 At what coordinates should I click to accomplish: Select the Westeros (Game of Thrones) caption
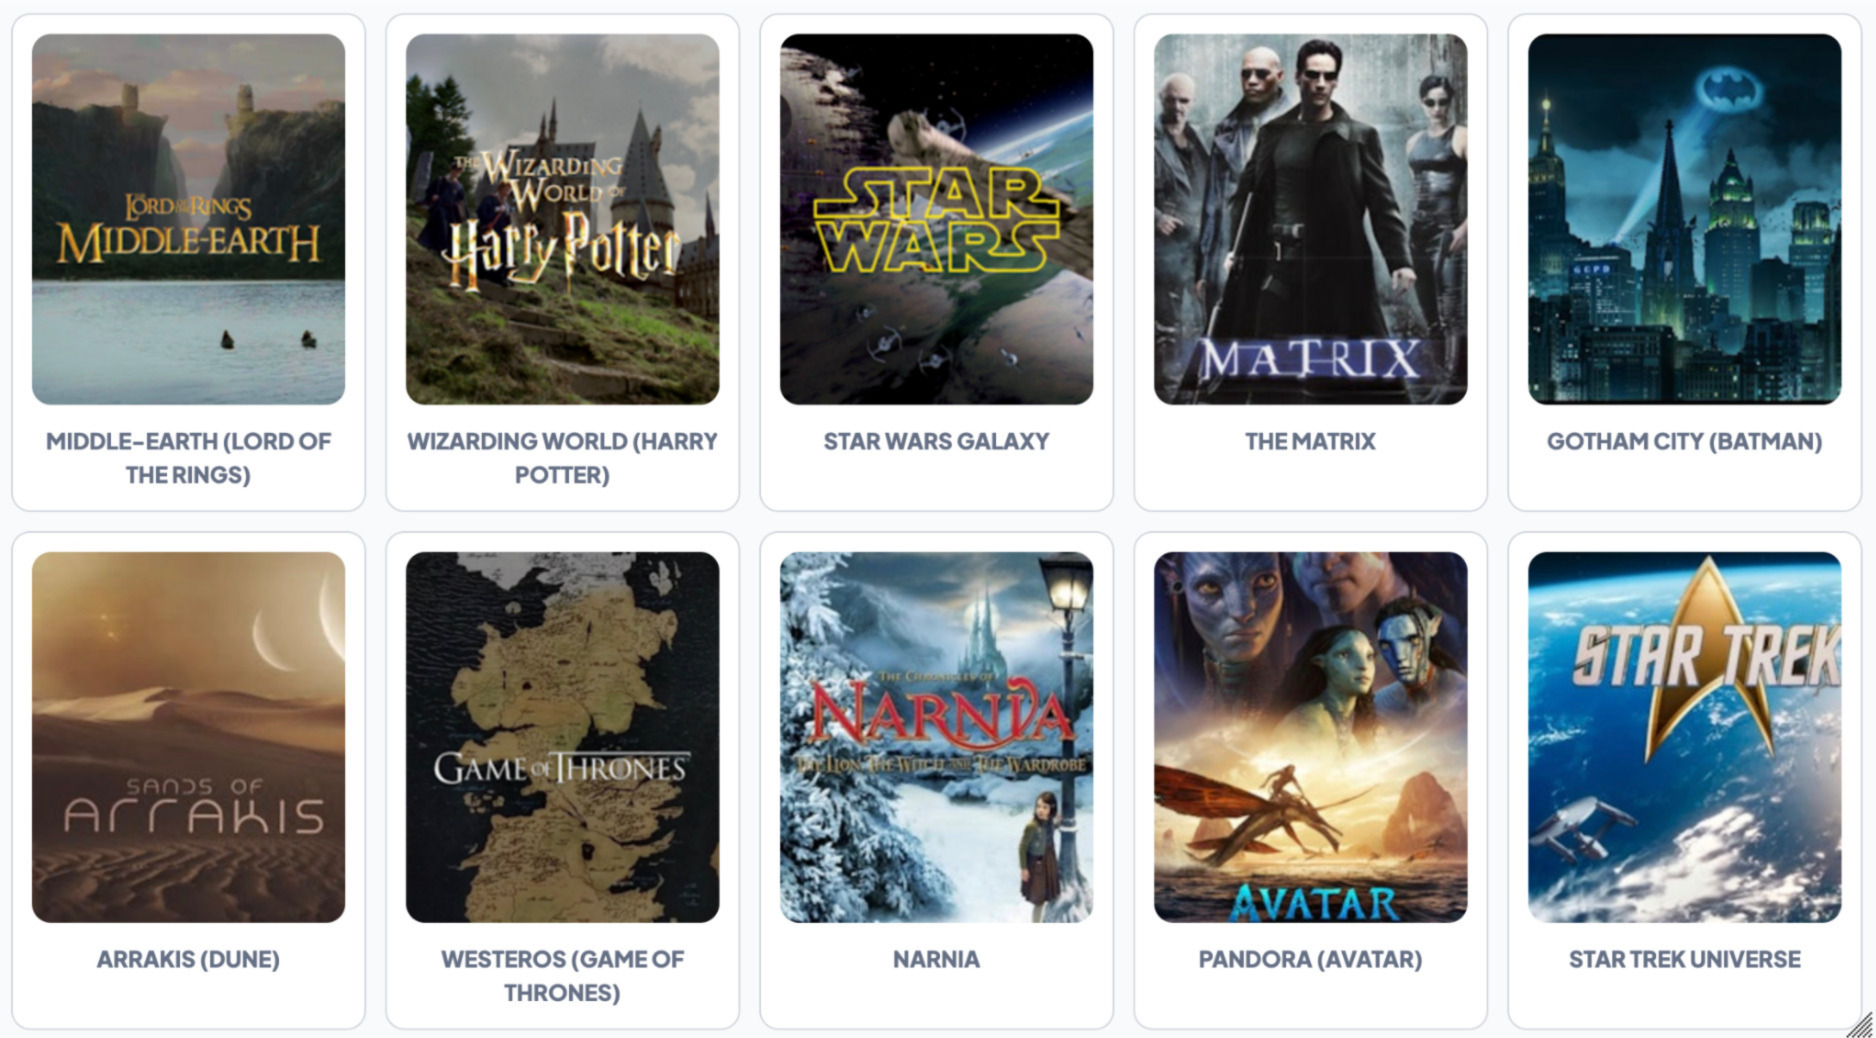point(562,976)
